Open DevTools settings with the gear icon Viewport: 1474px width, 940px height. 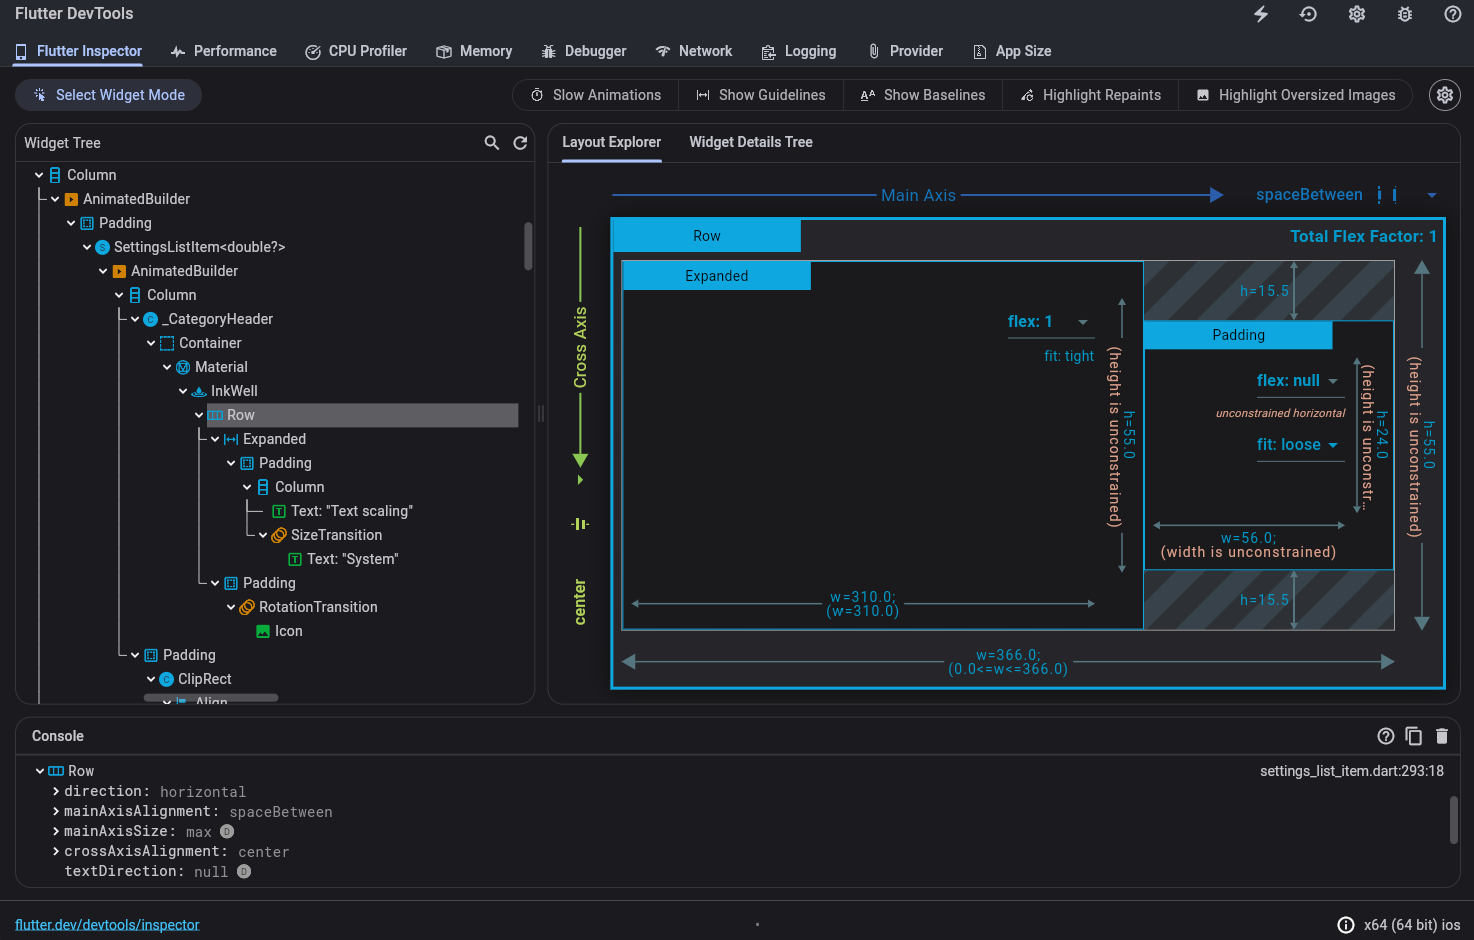tap(1356, 14)
